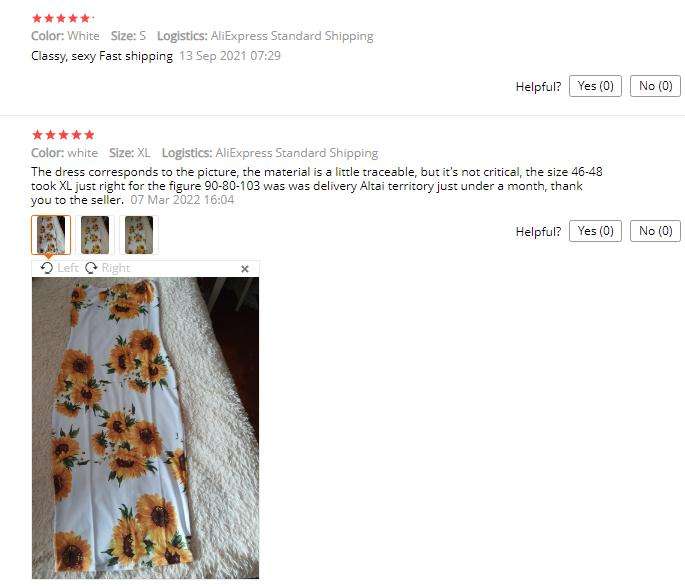Viewport: 685px width, 587px height.
Task: Click the five-star rating of second review
Action: [63, 135]
